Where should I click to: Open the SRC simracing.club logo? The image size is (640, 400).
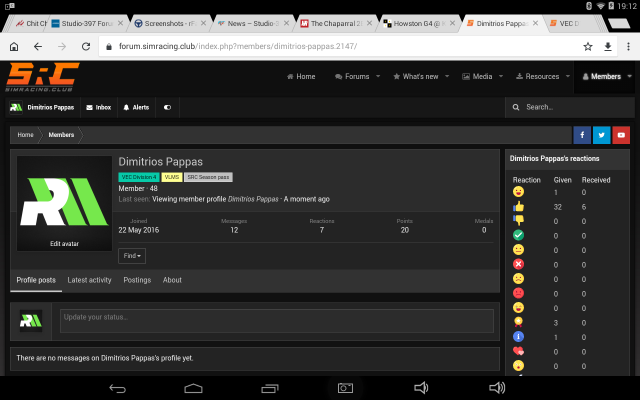[42, 77]
